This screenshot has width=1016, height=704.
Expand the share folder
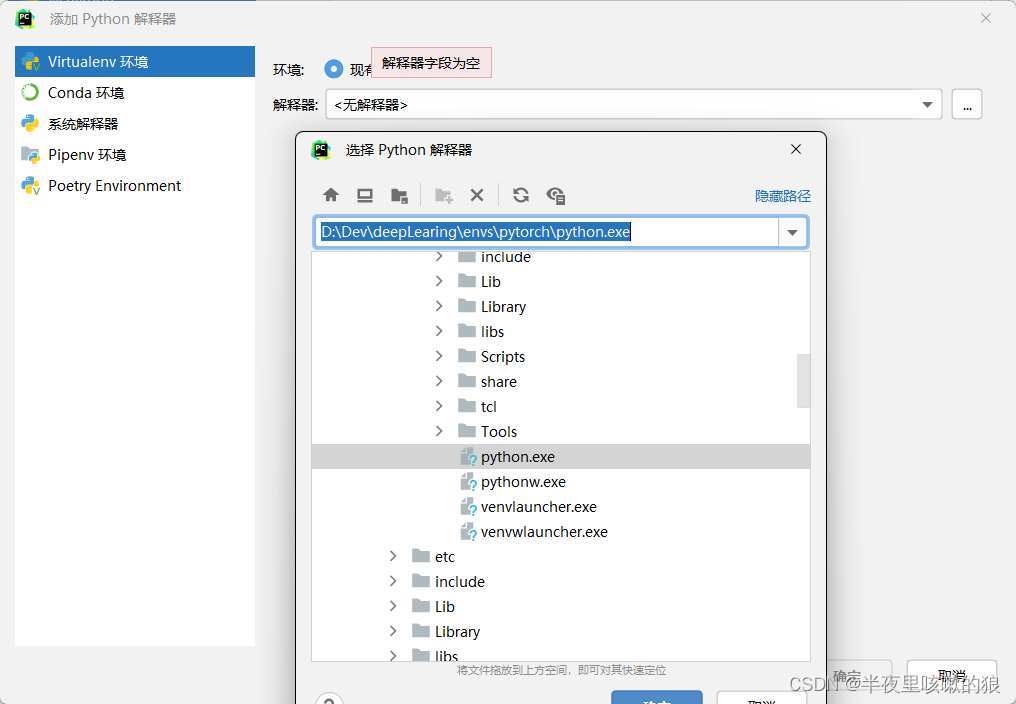point(439,381)
